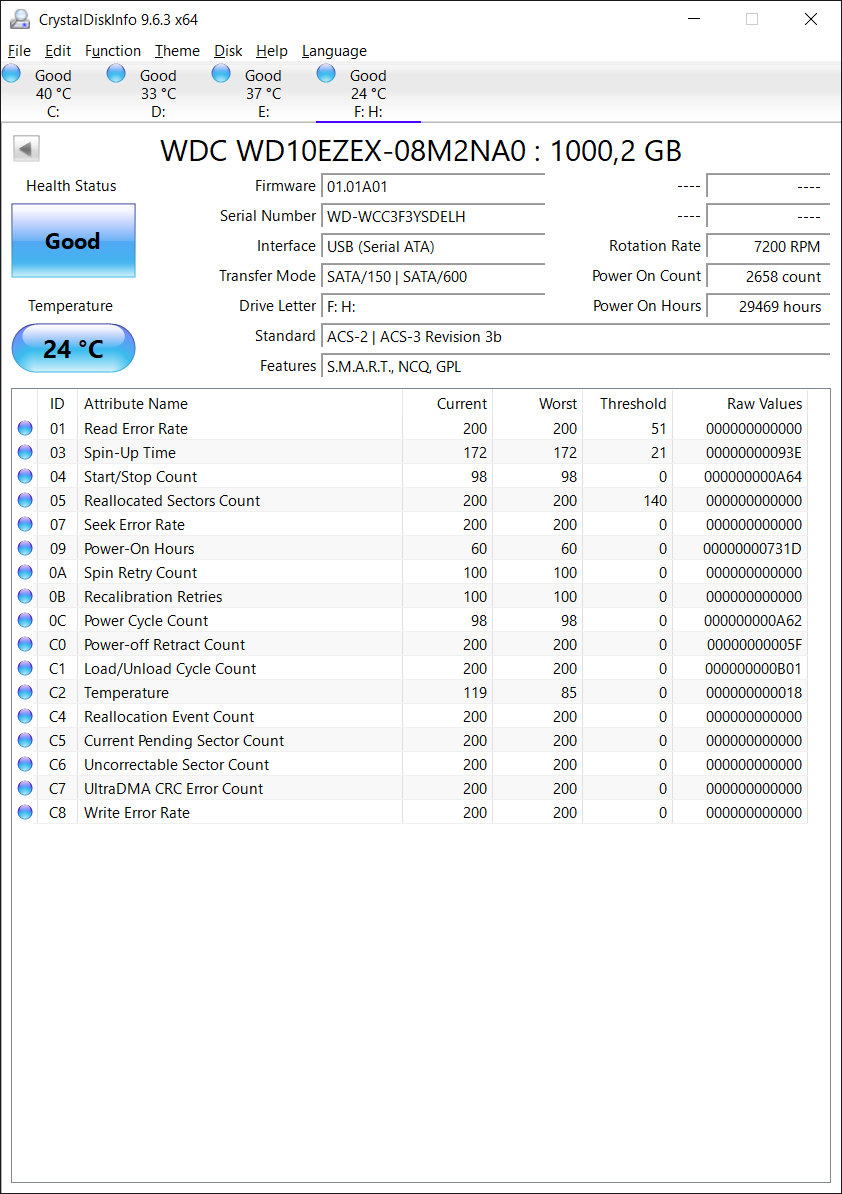Screen dimensions: 842x1194
Task: Click the status dot beside Reallocated Sectors Count
Action: [24, 500]
